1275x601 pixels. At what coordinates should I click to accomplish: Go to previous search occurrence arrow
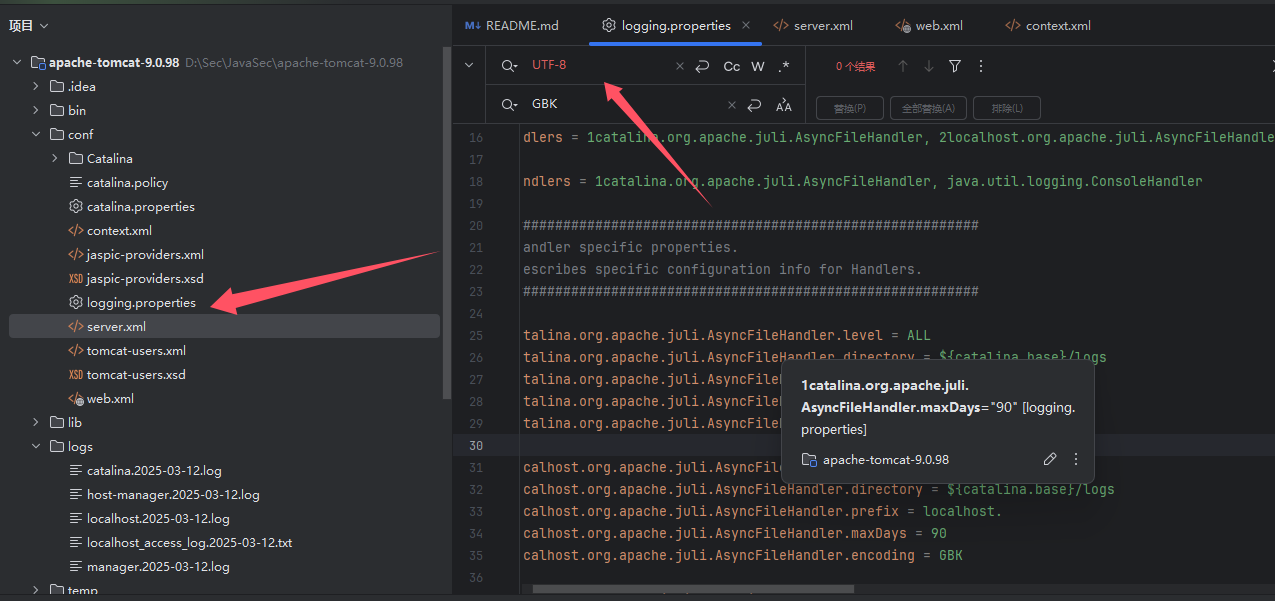tap(903, 66)
